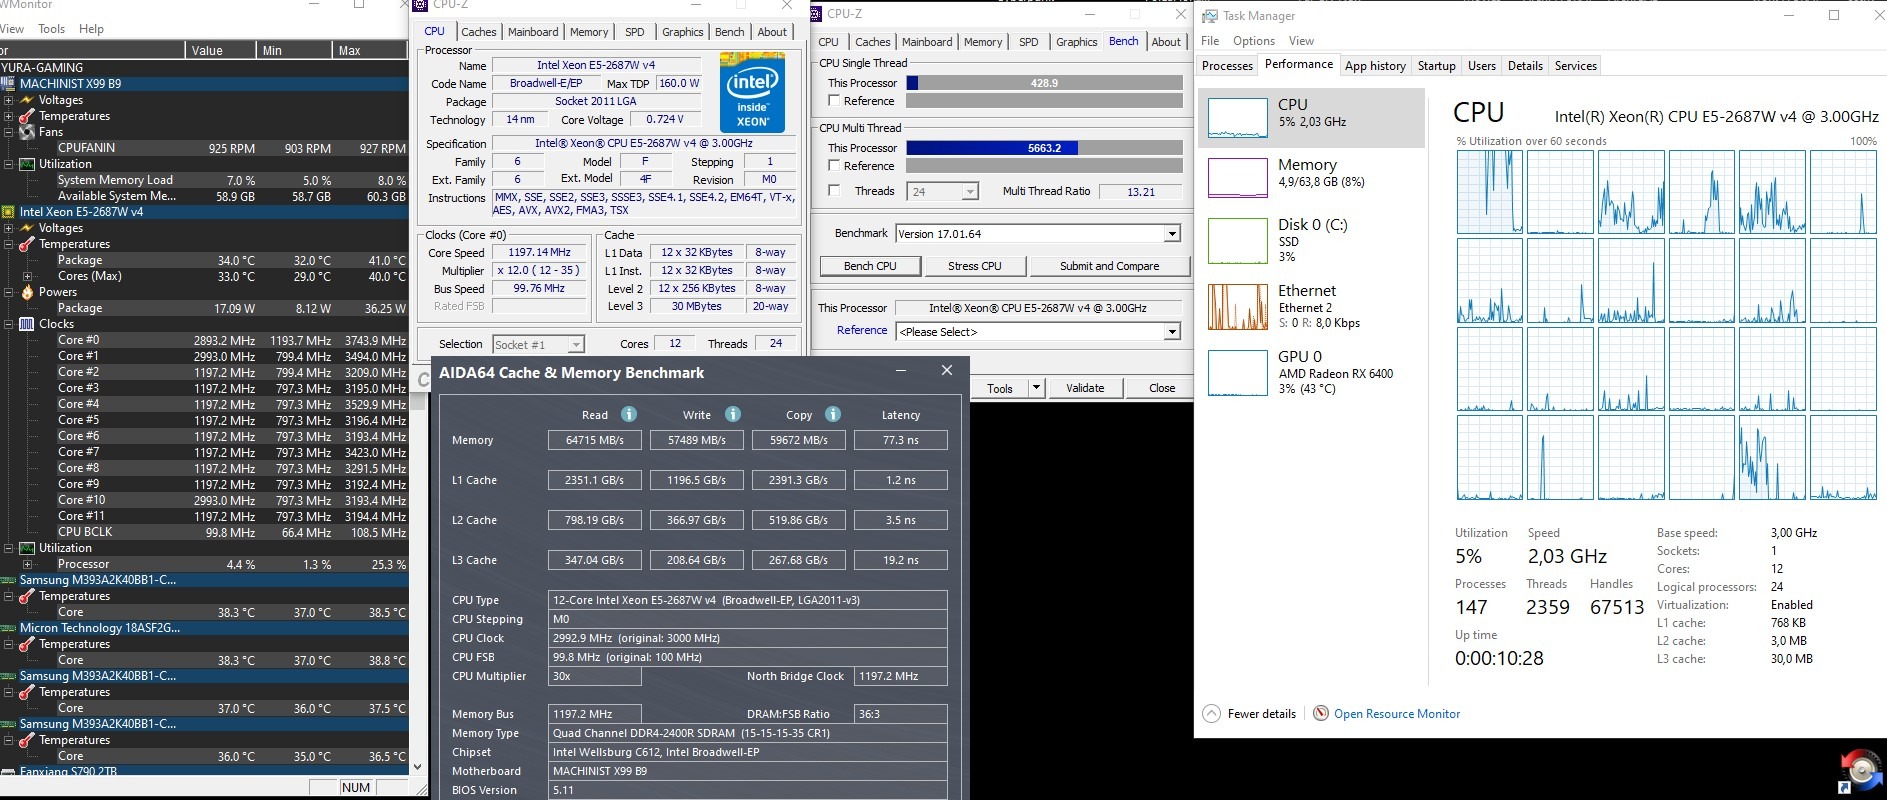The width and height of the screenshot is (1887, 800).
Task: Click the Memory Read 64715 MB/s field
Action: click(595, 440)
